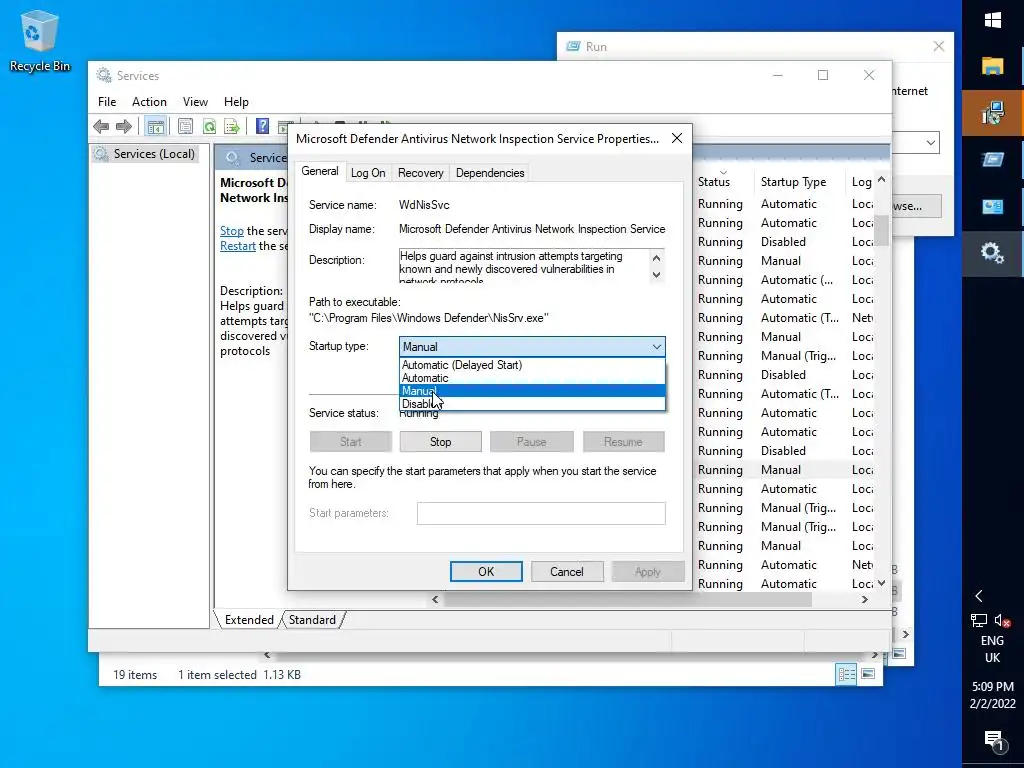Switch to the Extended view tab
The width and height of the screenshot is (1024, 768).
pos(249,620)
